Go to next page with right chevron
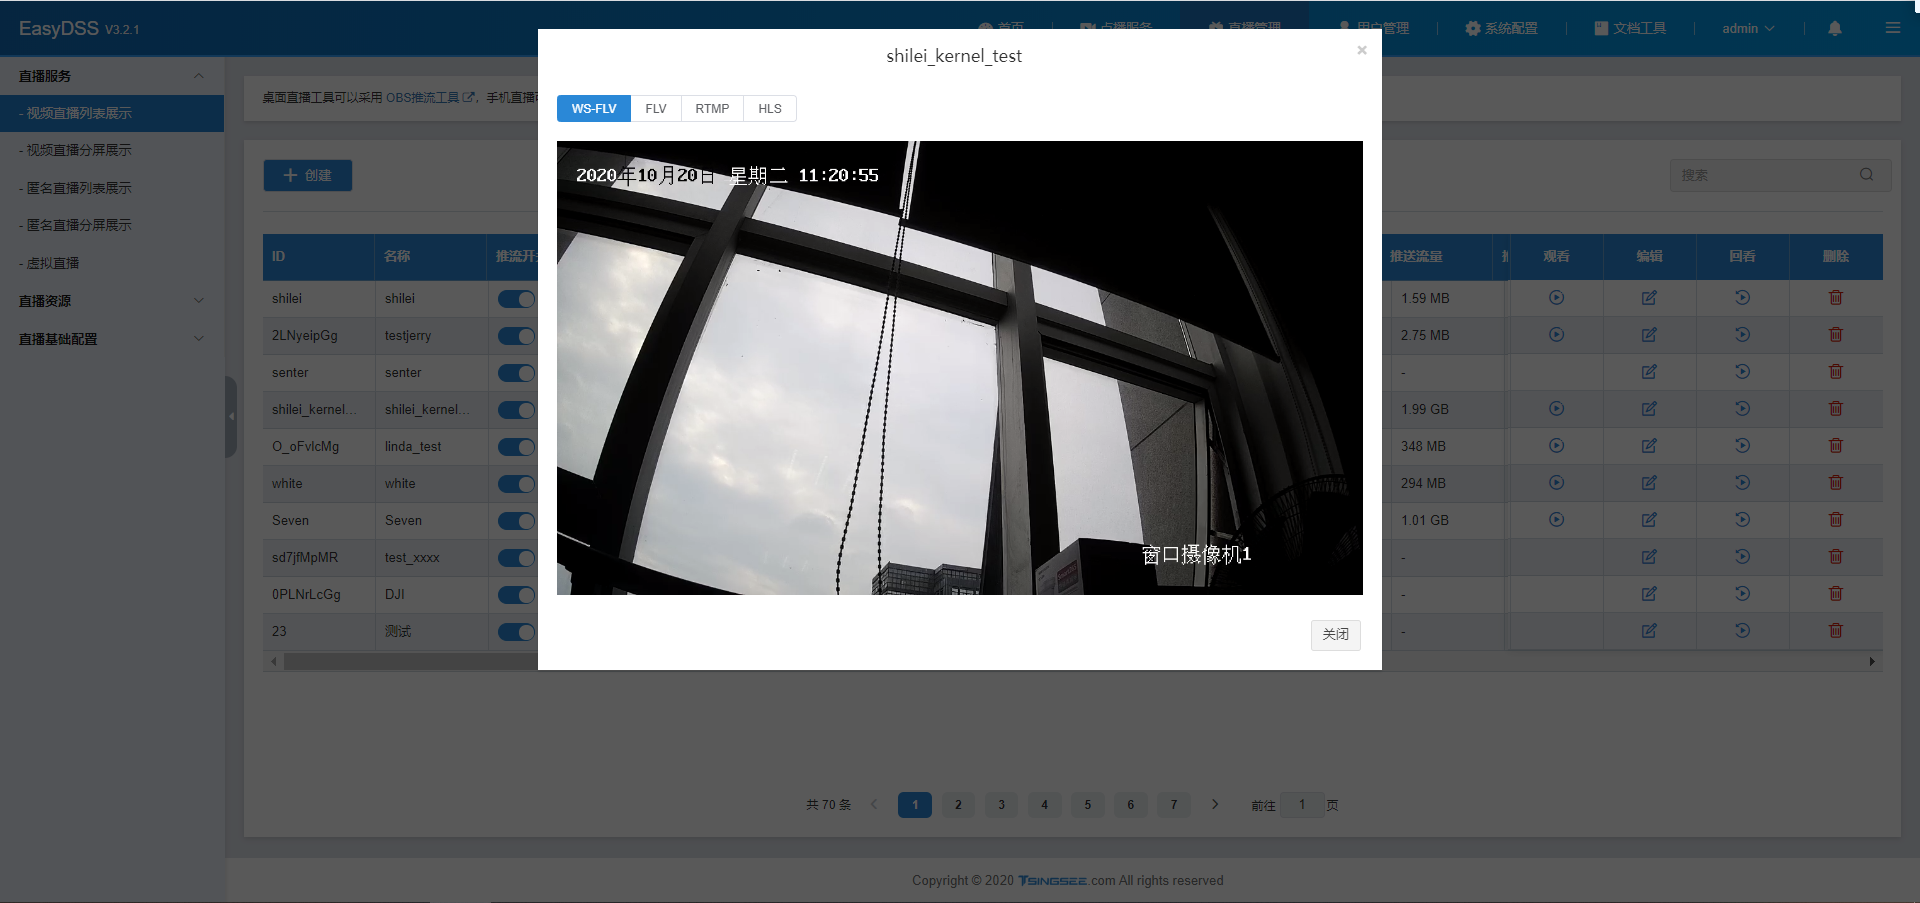This screenshot has width=1920, height=903. 1215,804
